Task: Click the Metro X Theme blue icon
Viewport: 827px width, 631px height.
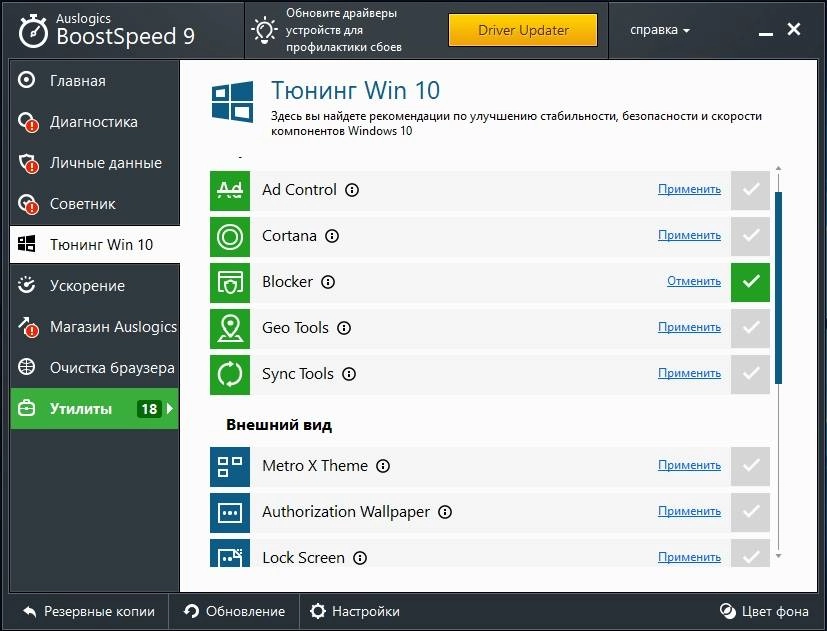Action: click(x=229, y=466)
